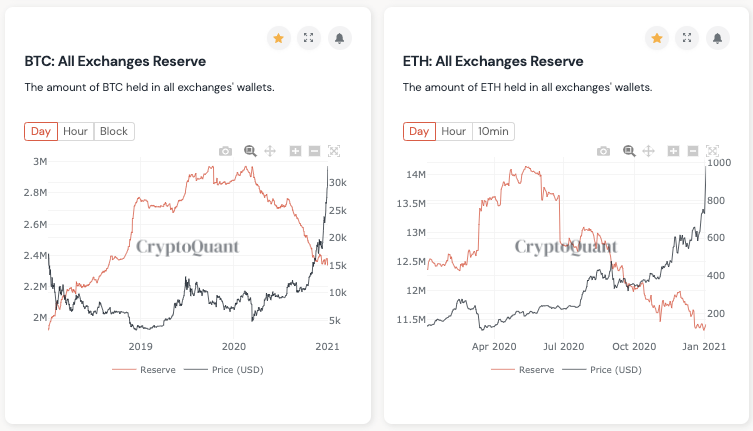Set an alert bell for BTC chart

pyautogui.click(x=340, y=38)
